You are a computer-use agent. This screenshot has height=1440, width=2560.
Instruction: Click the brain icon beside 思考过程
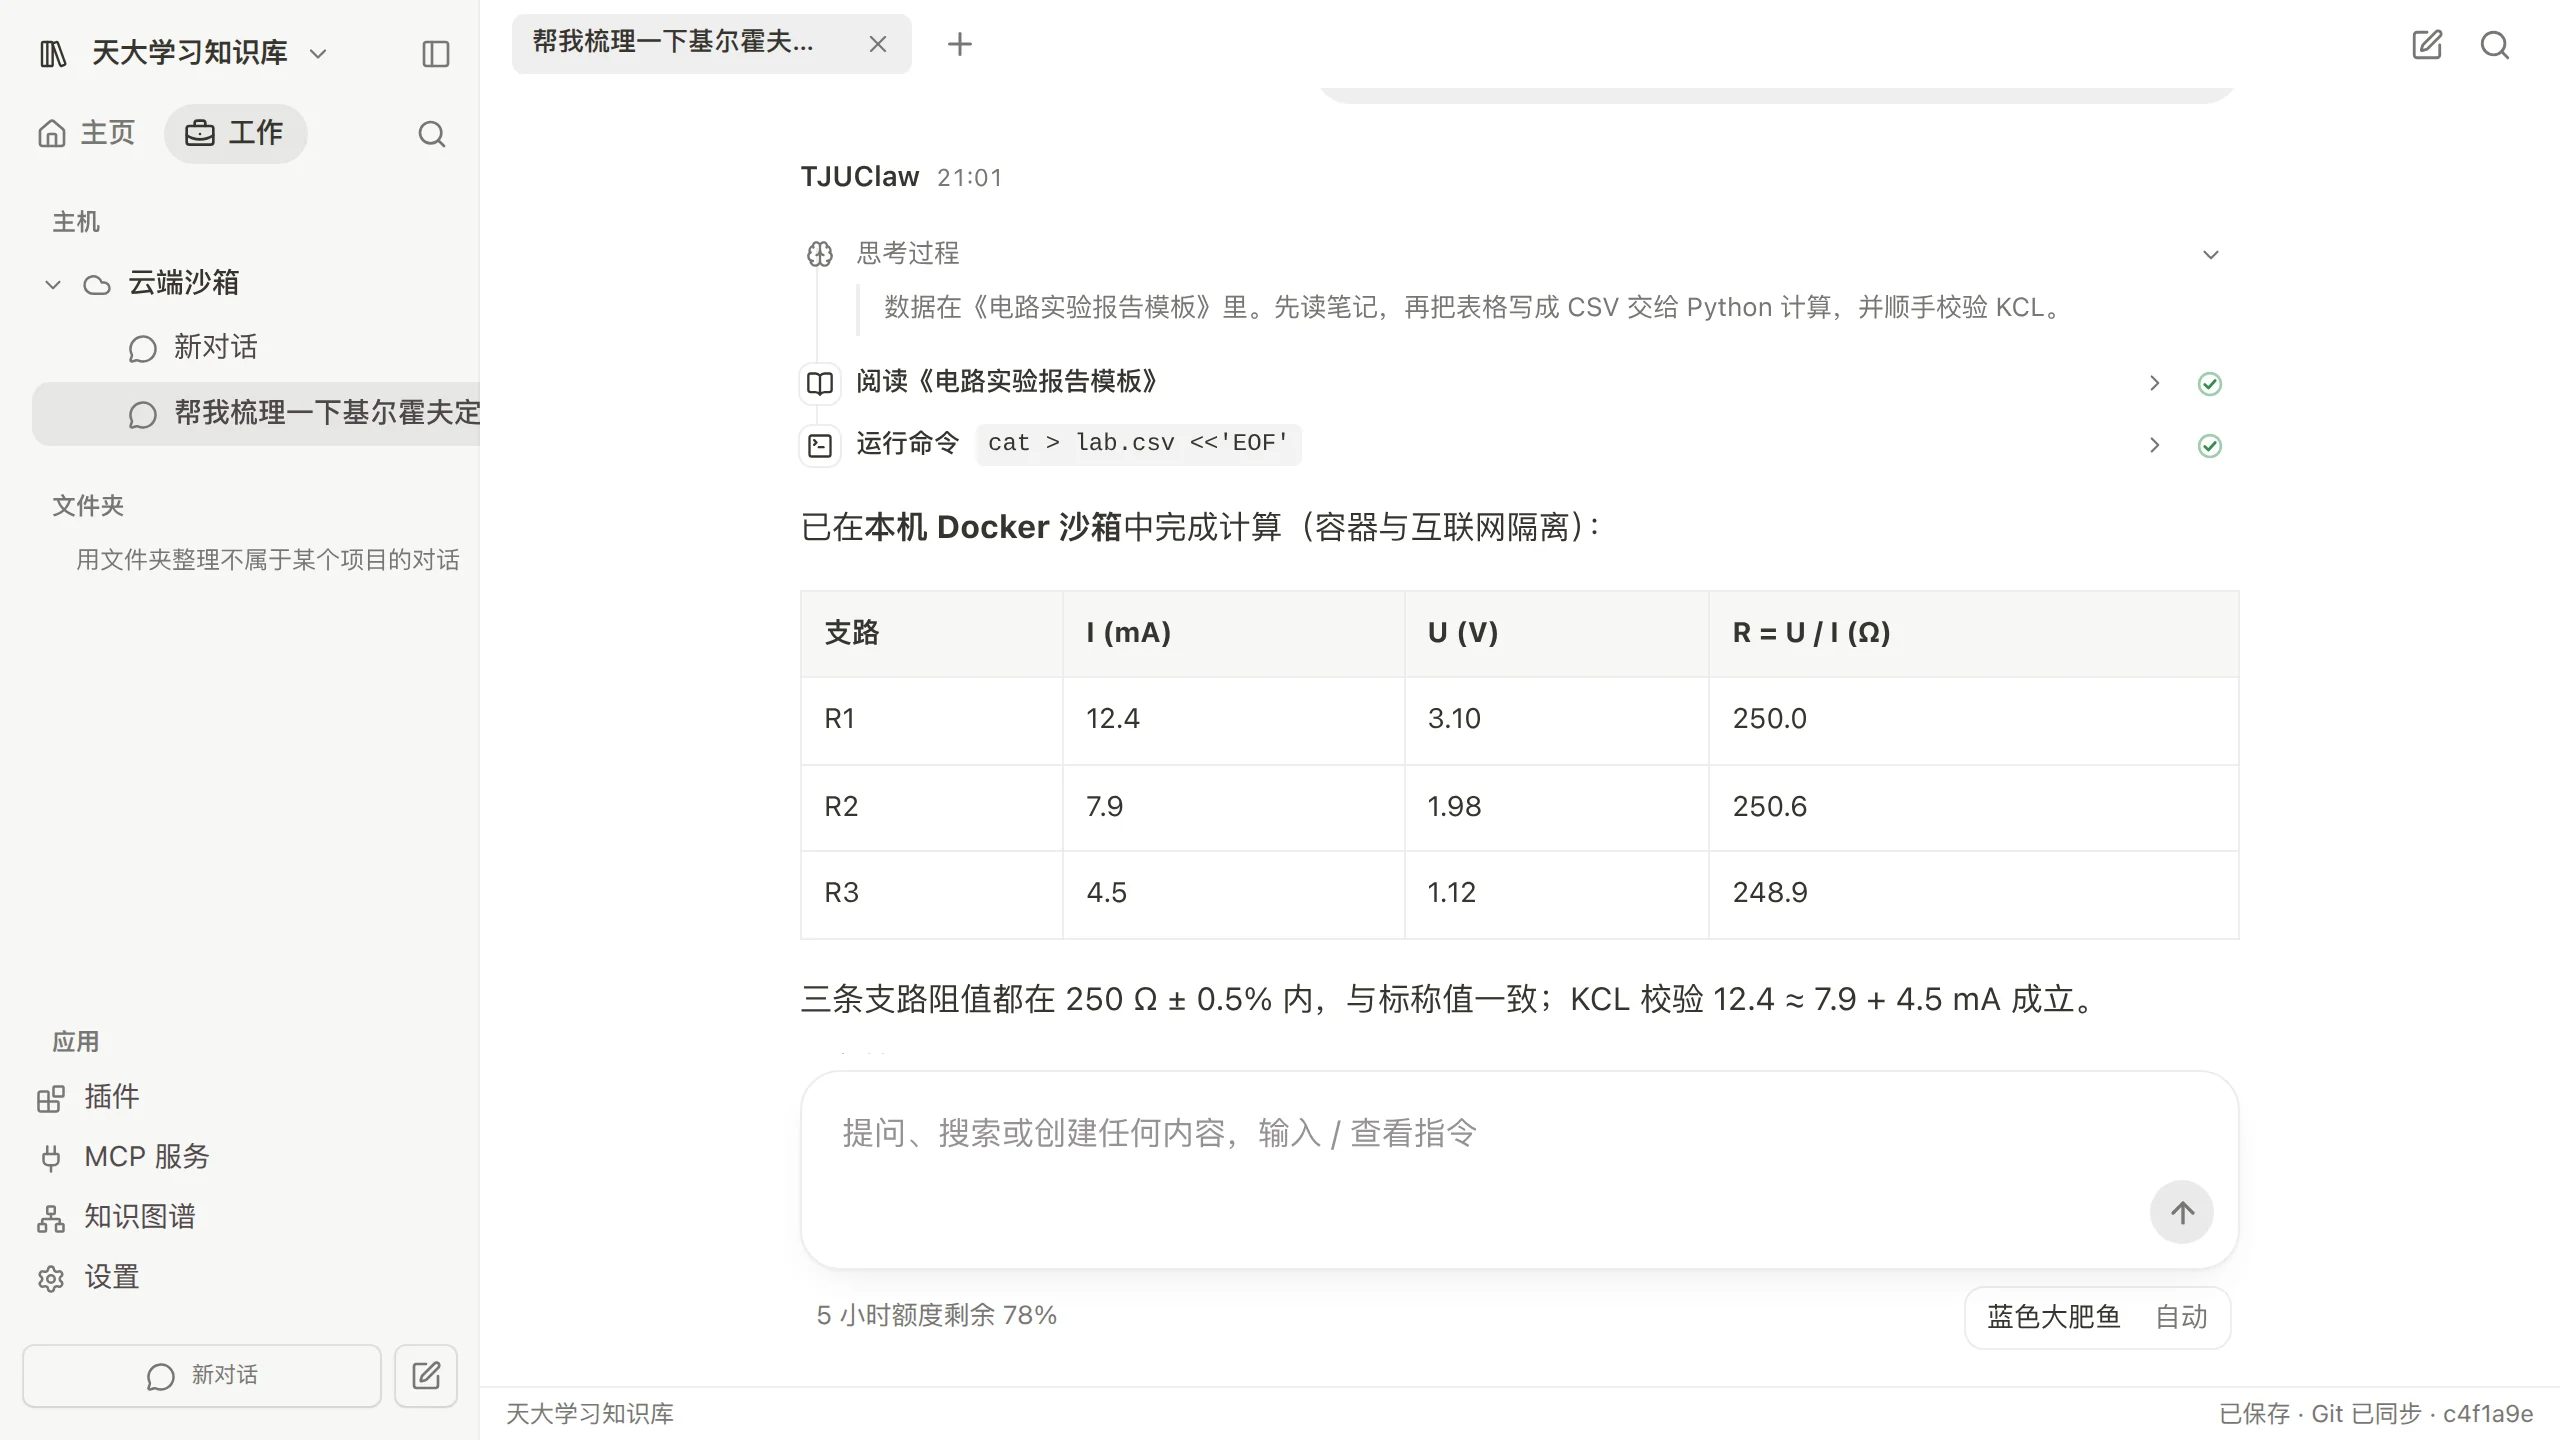pyautogui.click(x=820, y=254)
